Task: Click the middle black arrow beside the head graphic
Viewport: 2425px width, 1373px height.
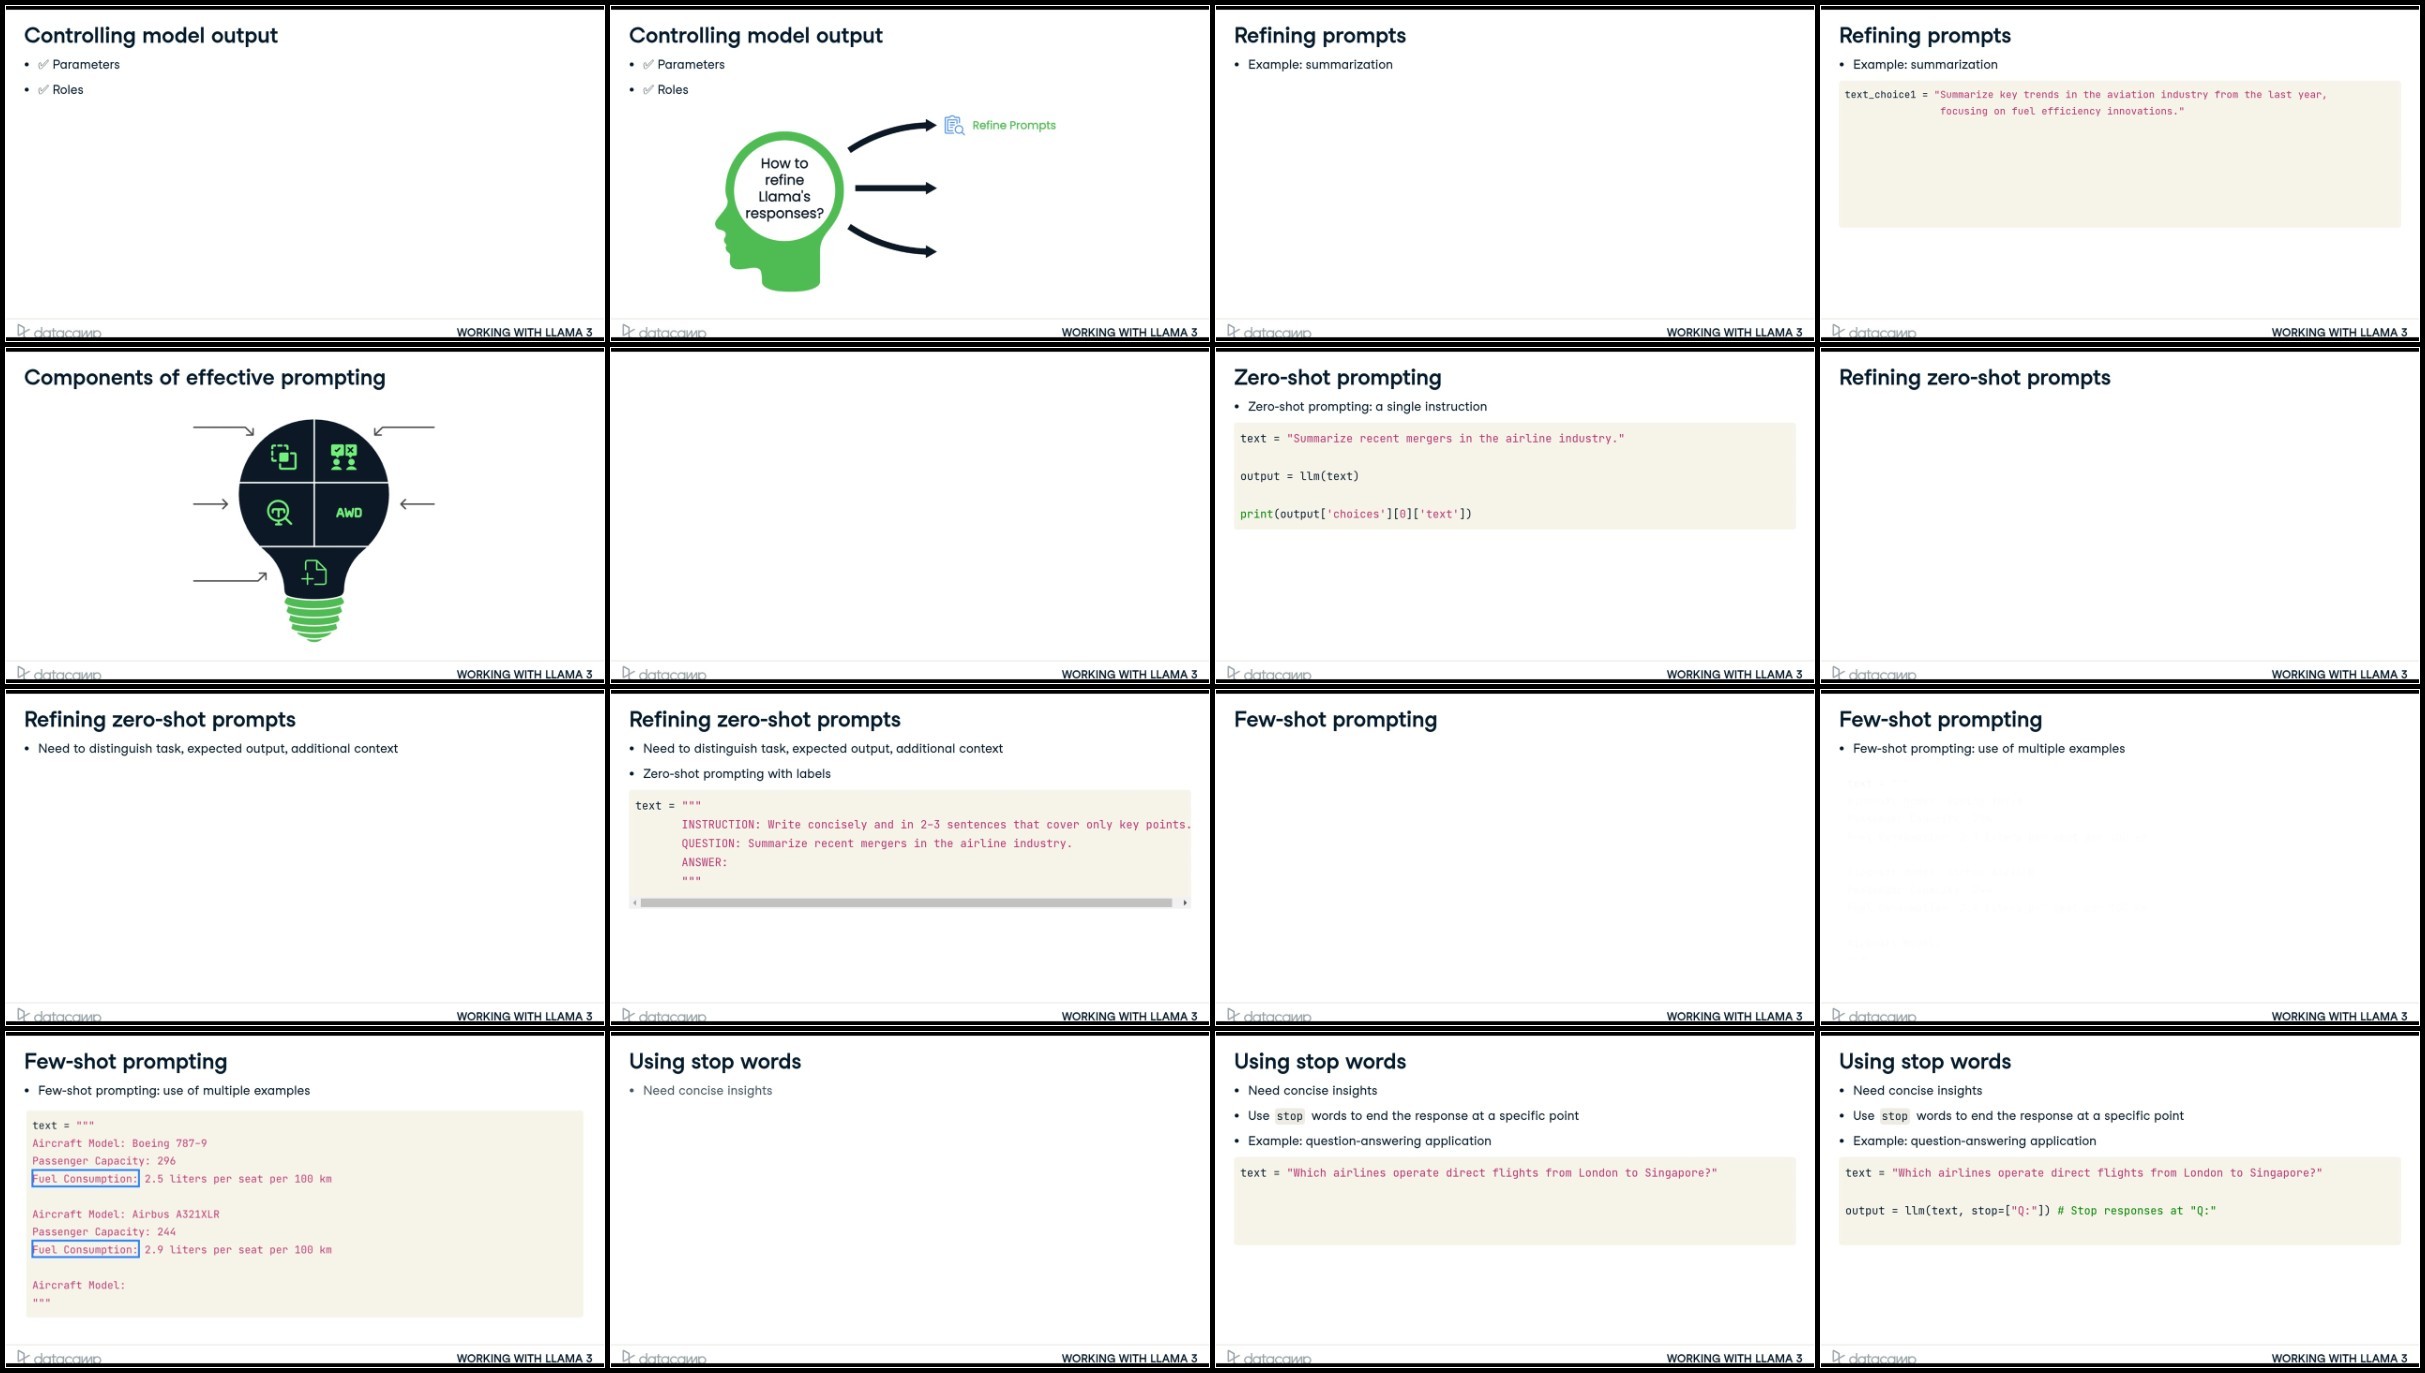Action: [896, 188]
